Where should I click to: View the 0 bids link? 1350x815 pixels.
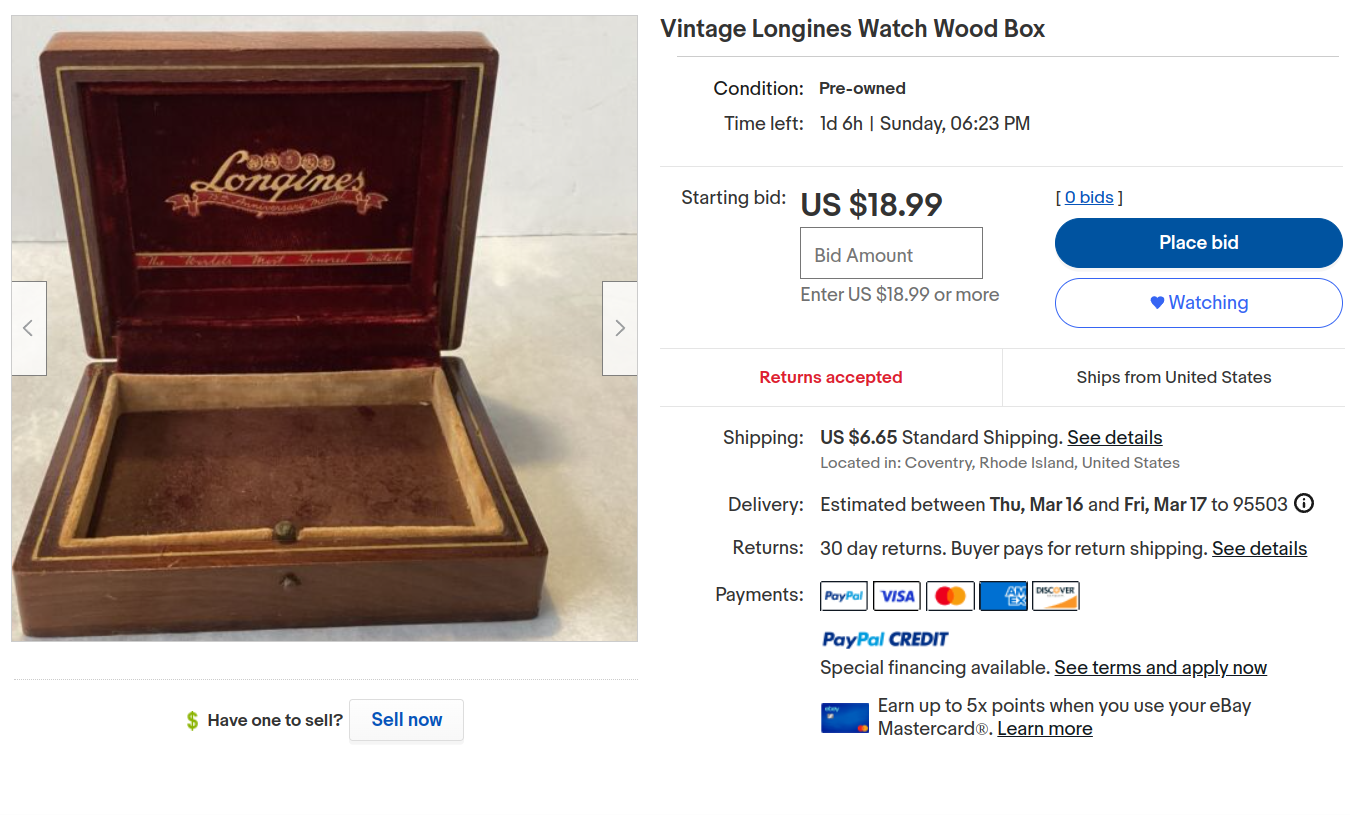click(x=1089, y=197)
